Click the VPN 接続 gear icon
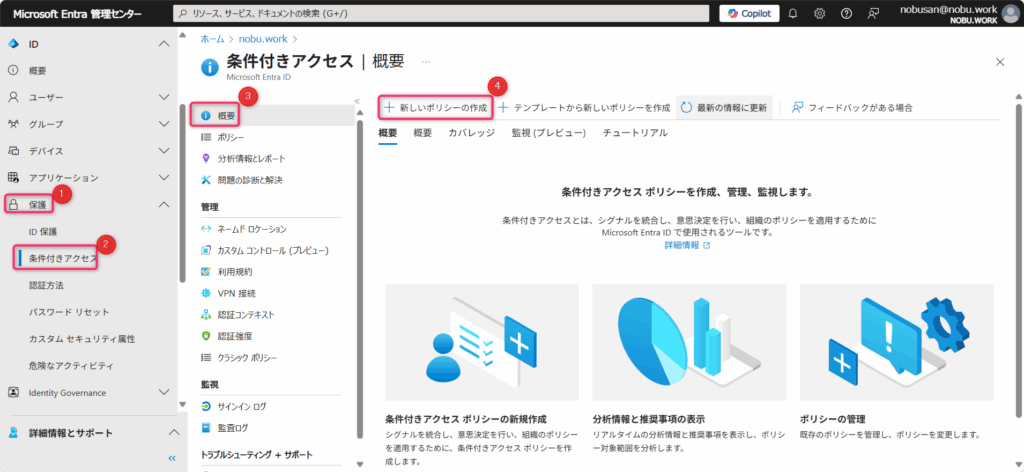 pyautogui.click(x=206, y=293)
